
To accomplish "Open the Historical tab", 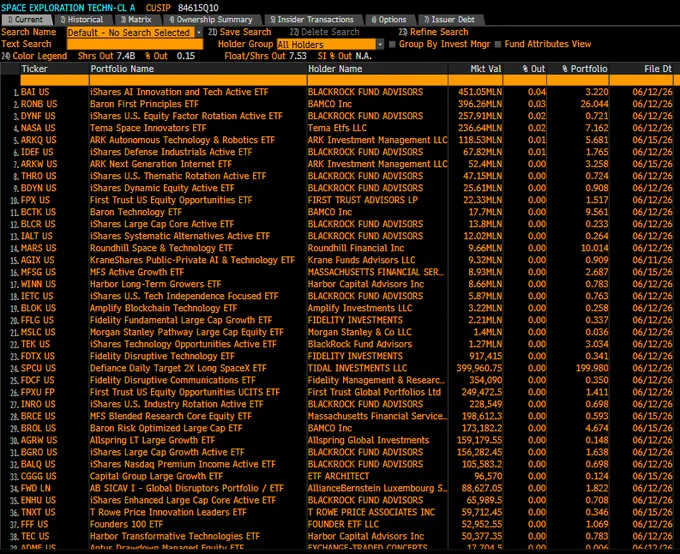I will [83, 20].
